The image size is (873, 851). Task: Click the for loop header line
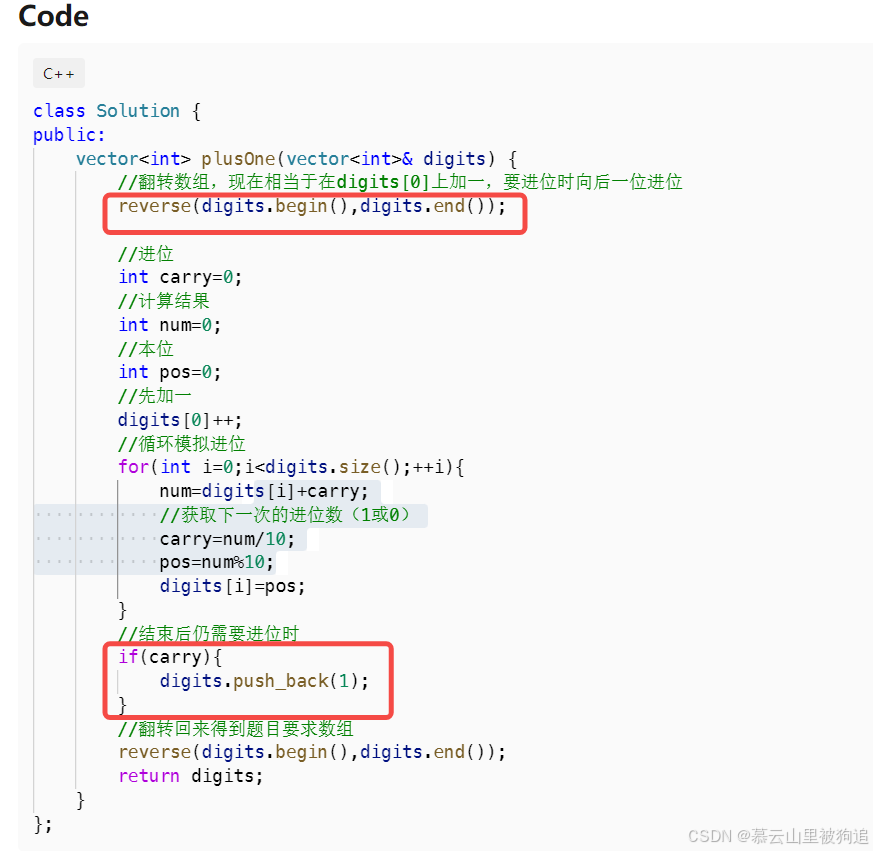291,467
